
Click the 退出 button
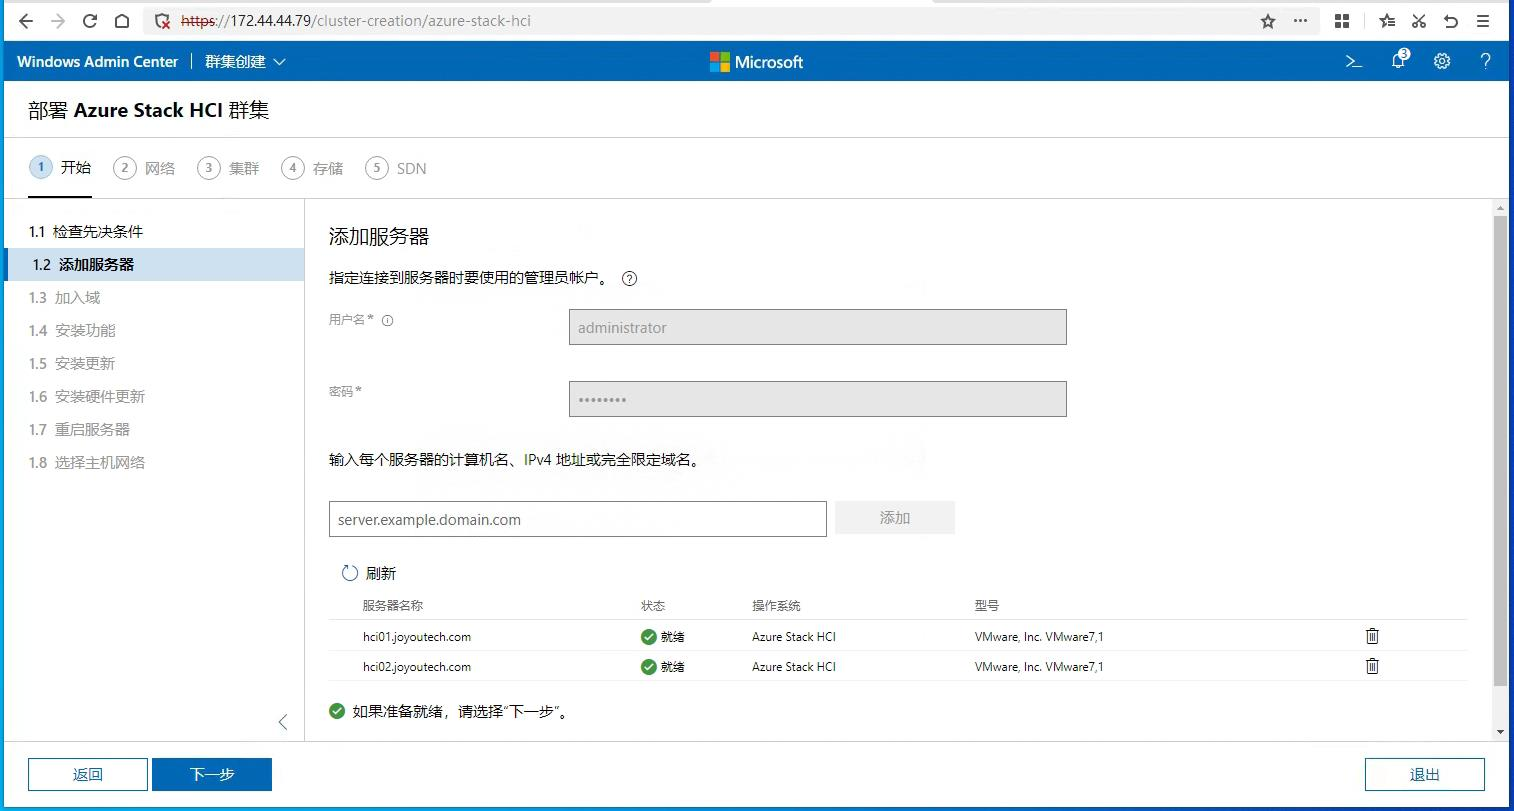(x=1425, y=774)
